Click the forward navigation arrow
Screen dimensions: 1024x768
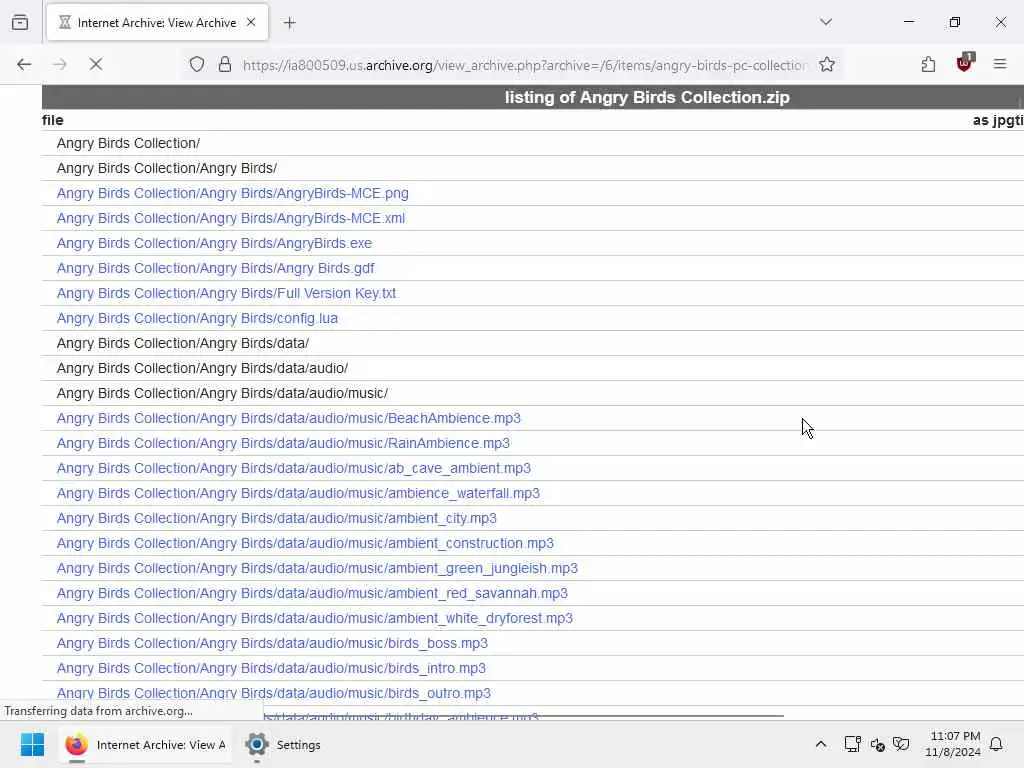coord(60,64)
